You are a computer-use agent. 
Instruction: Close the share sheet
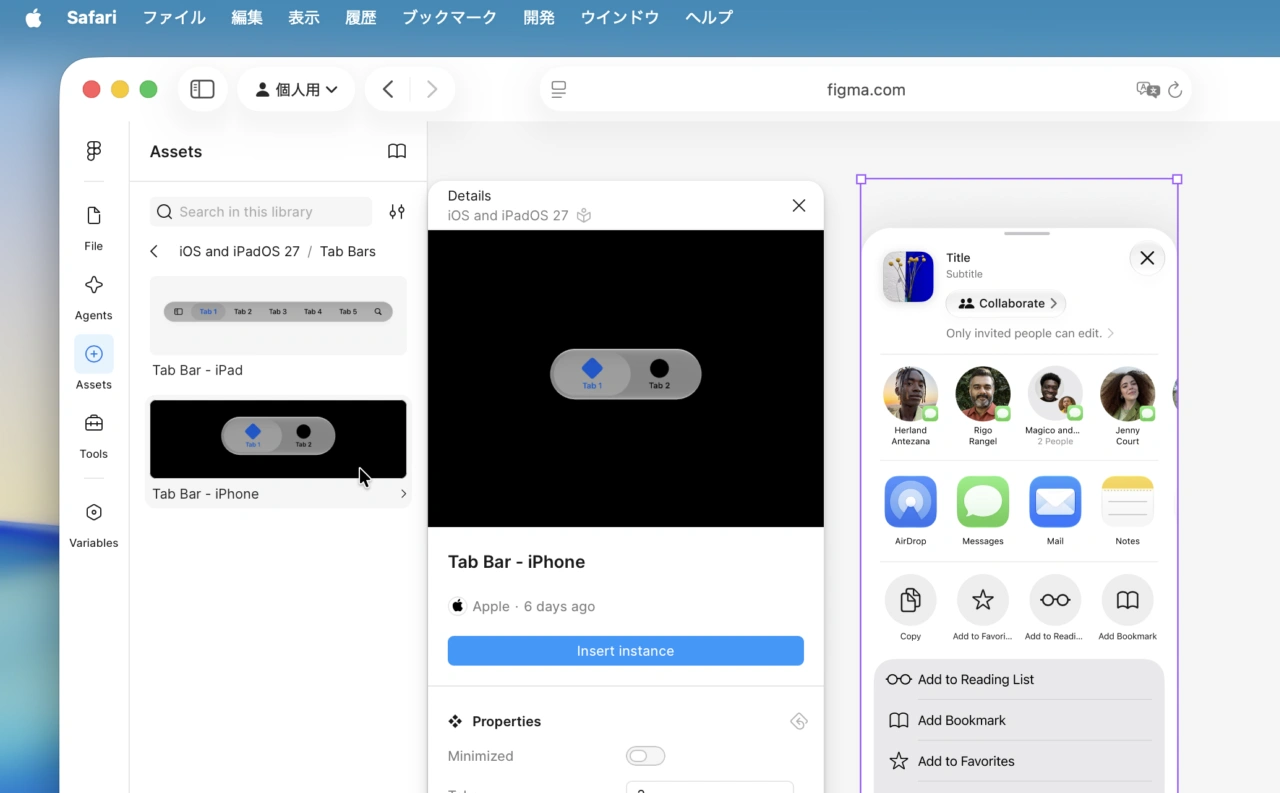pyautogui.click(x=1147, y=258)
